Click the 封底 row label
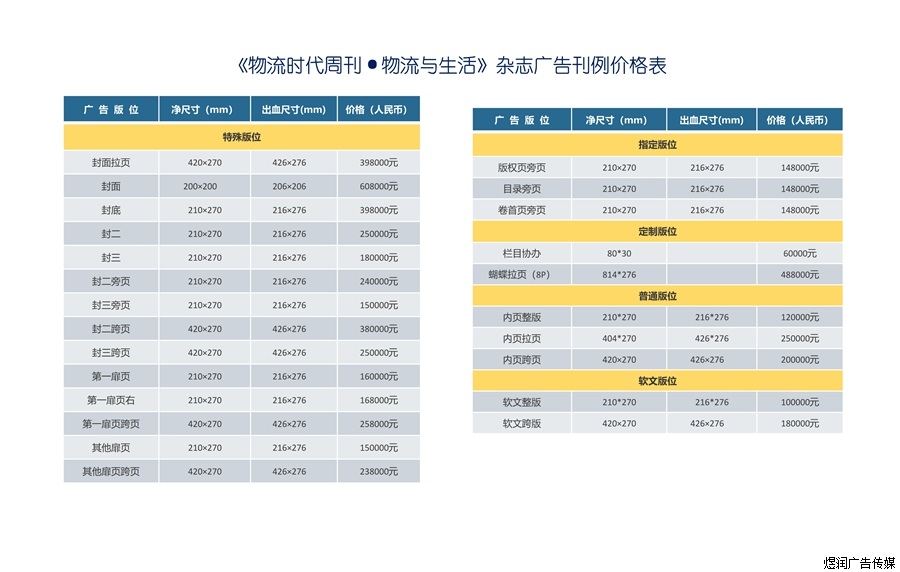The height and width of the screenshot is (572, 900). click(111, 210)
